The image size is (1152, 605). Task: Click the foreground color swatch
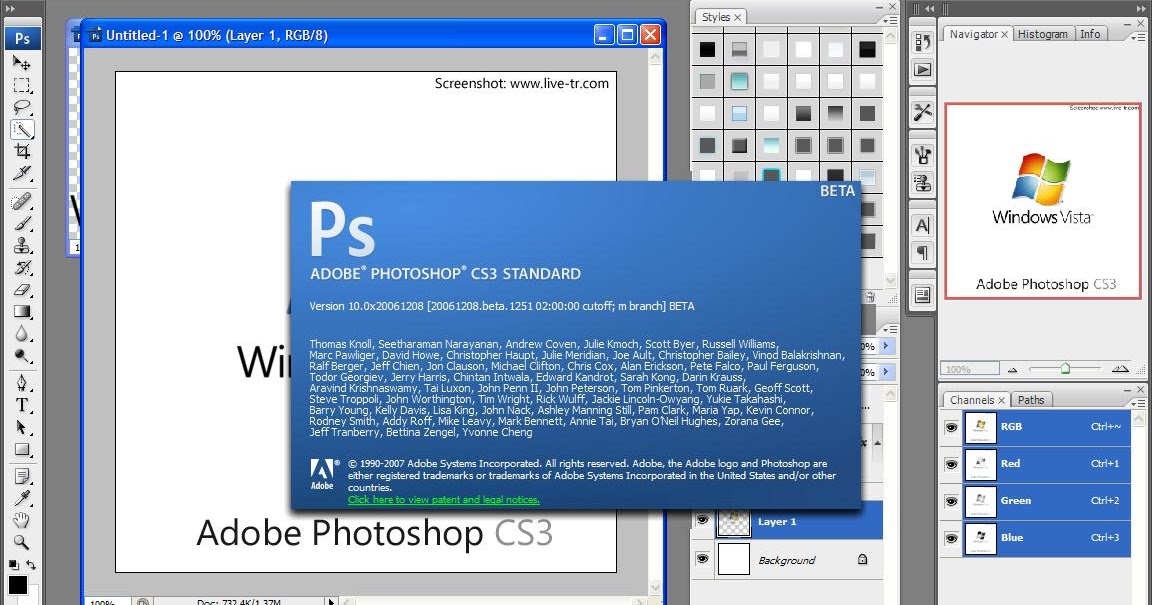click(x=18, y=586)
